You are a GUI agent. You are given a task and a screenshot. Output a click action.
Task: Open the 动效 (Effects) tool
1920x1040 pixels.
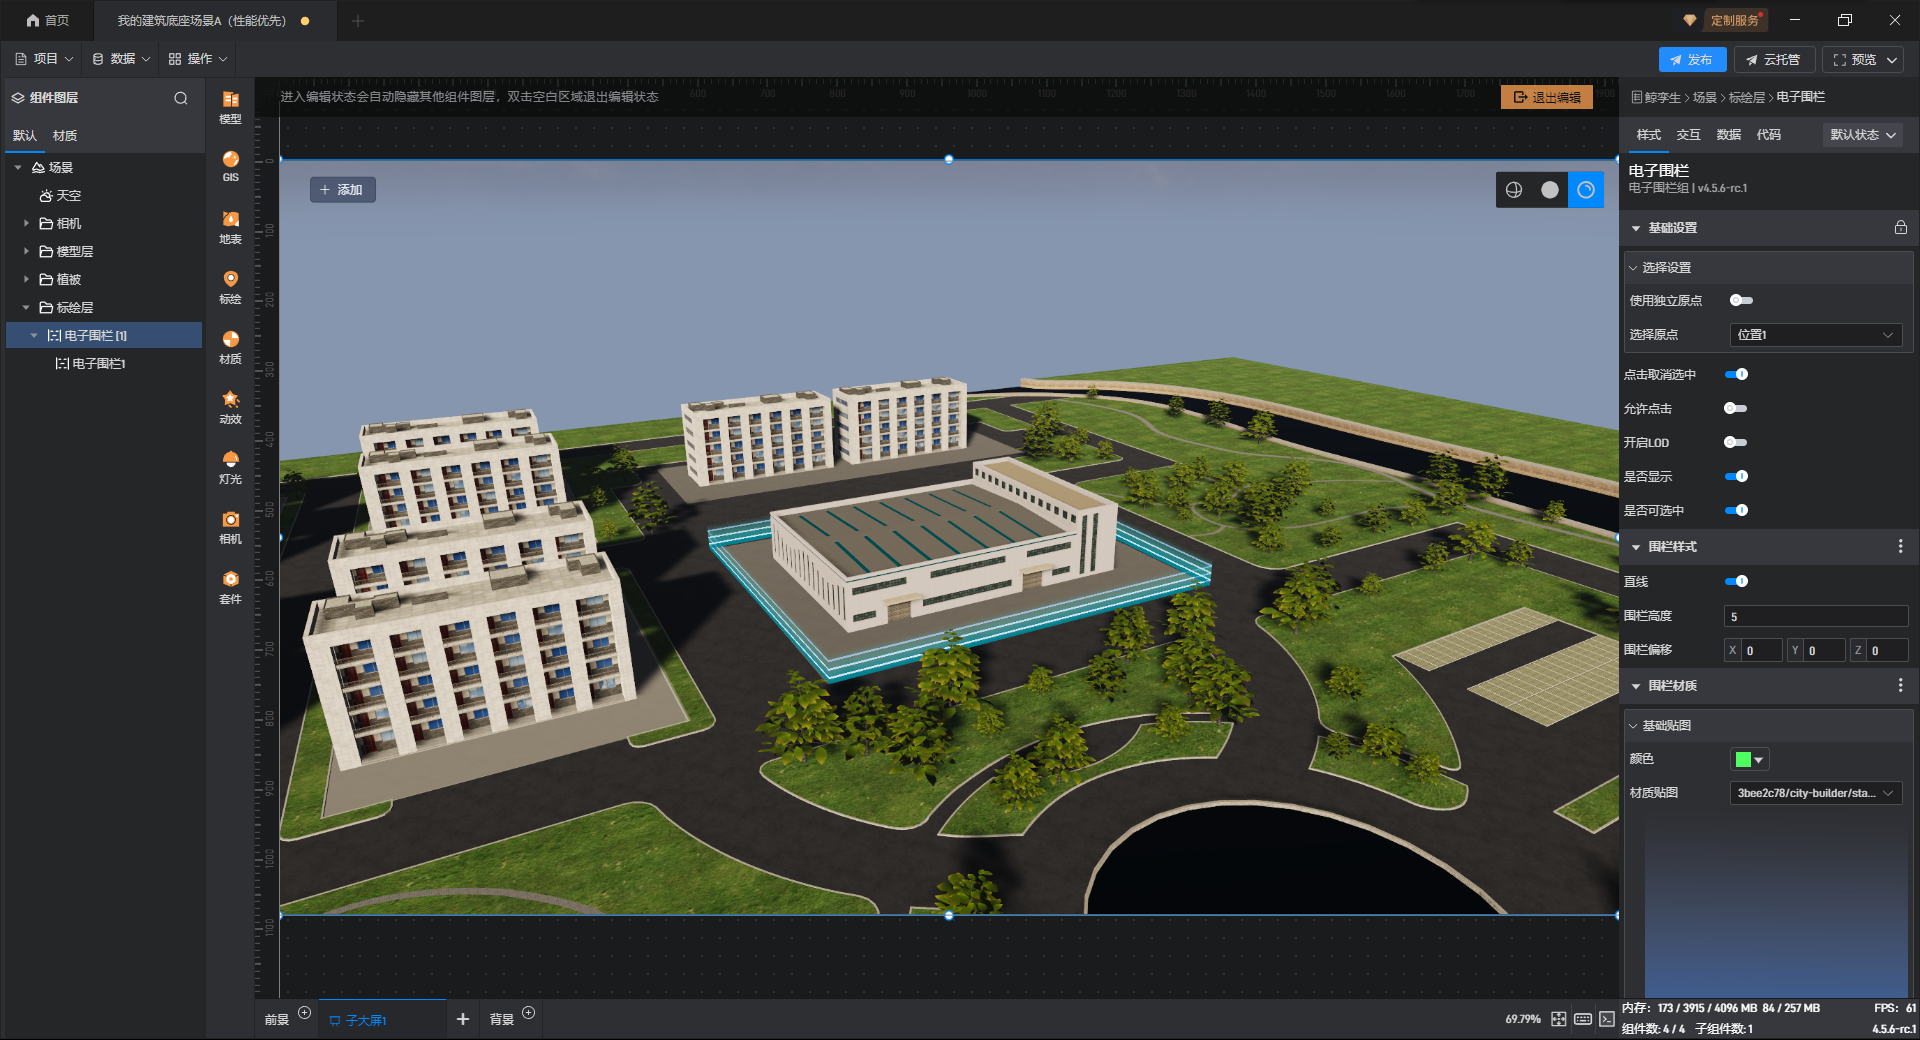[230, 406]
